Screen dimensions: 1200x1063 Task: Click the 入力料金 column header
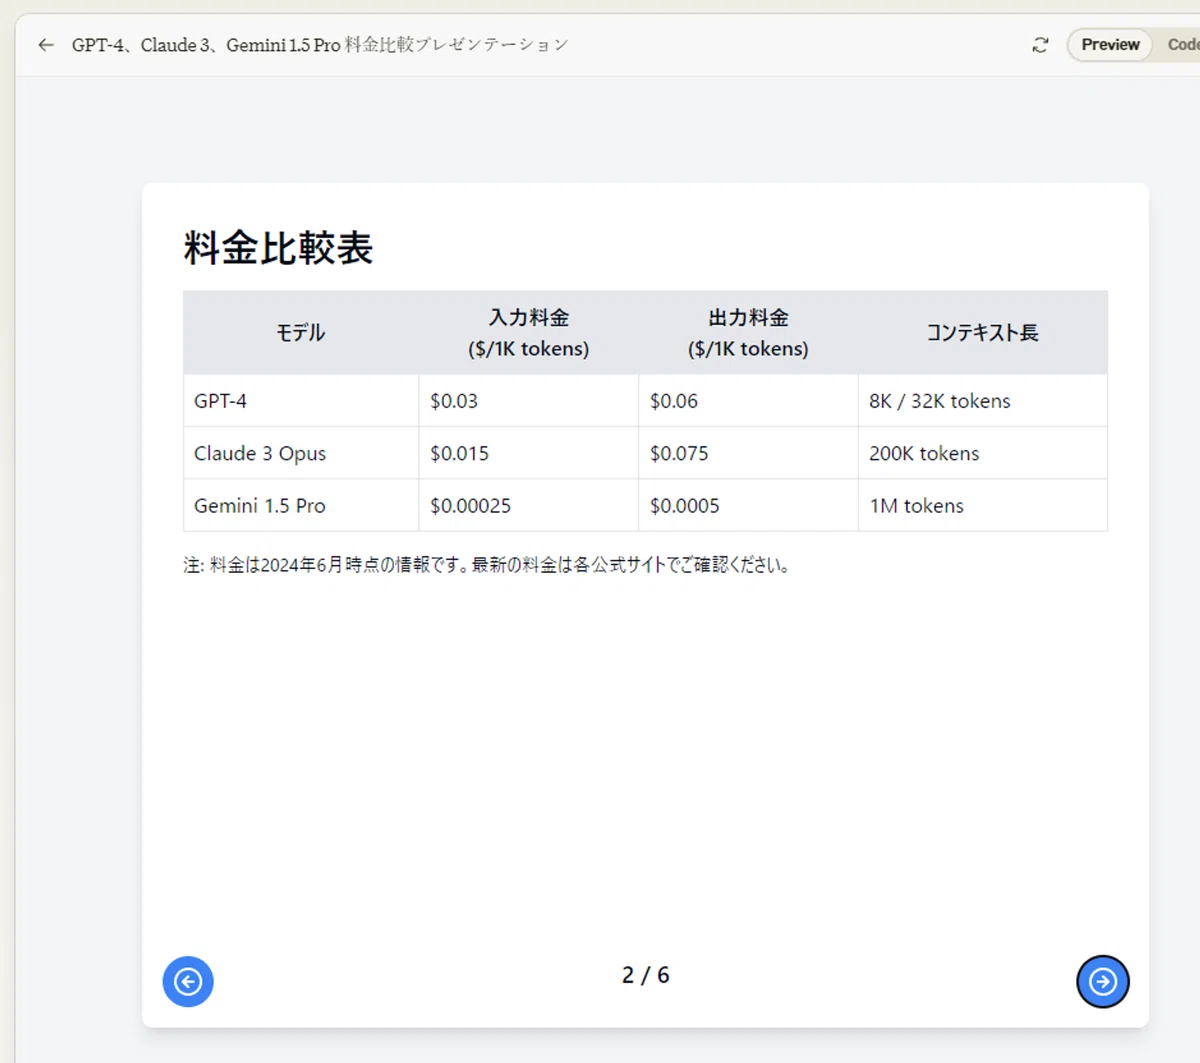click(529, 333)
